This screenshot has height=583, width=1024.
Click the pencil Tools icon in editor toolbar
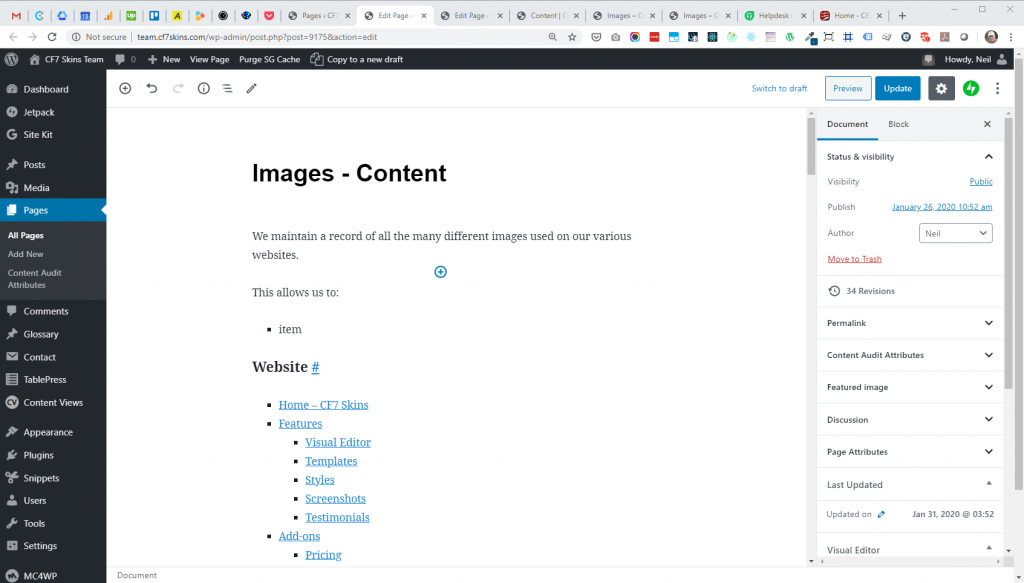[252, 88]
